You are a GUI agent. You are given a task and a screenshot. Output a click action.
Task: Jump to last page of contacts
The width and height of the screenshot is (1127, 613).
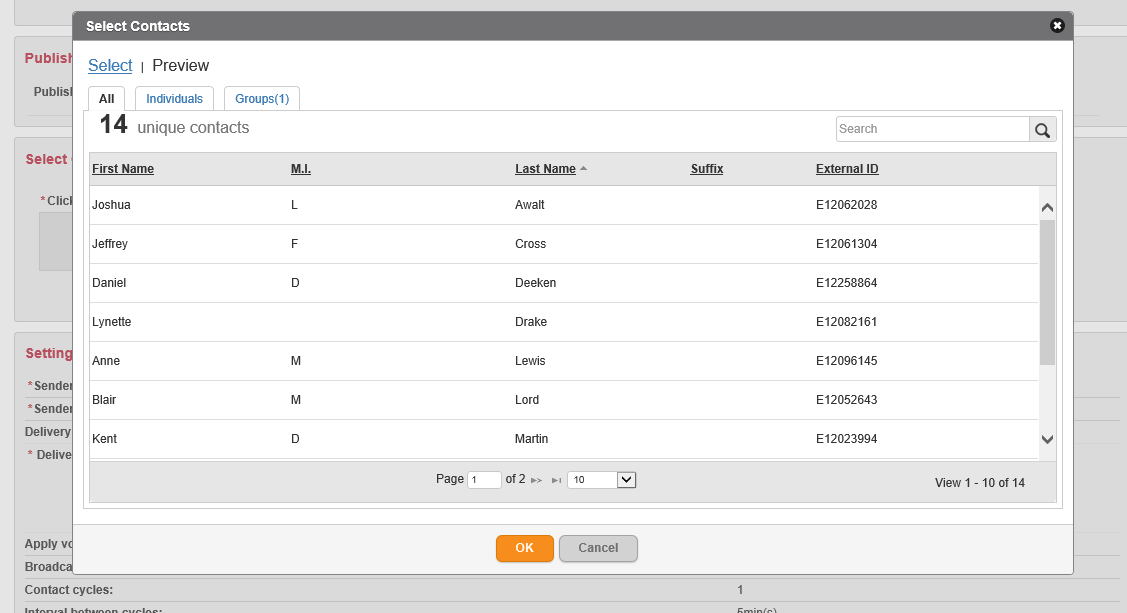pos(556,481)
